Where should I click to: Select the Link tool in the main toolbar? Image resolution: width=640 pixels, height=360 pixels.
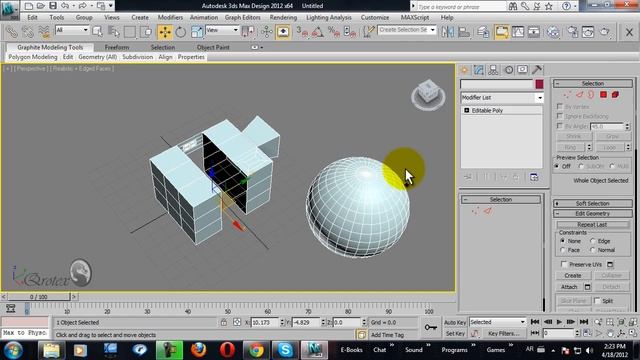click(11, 32)
